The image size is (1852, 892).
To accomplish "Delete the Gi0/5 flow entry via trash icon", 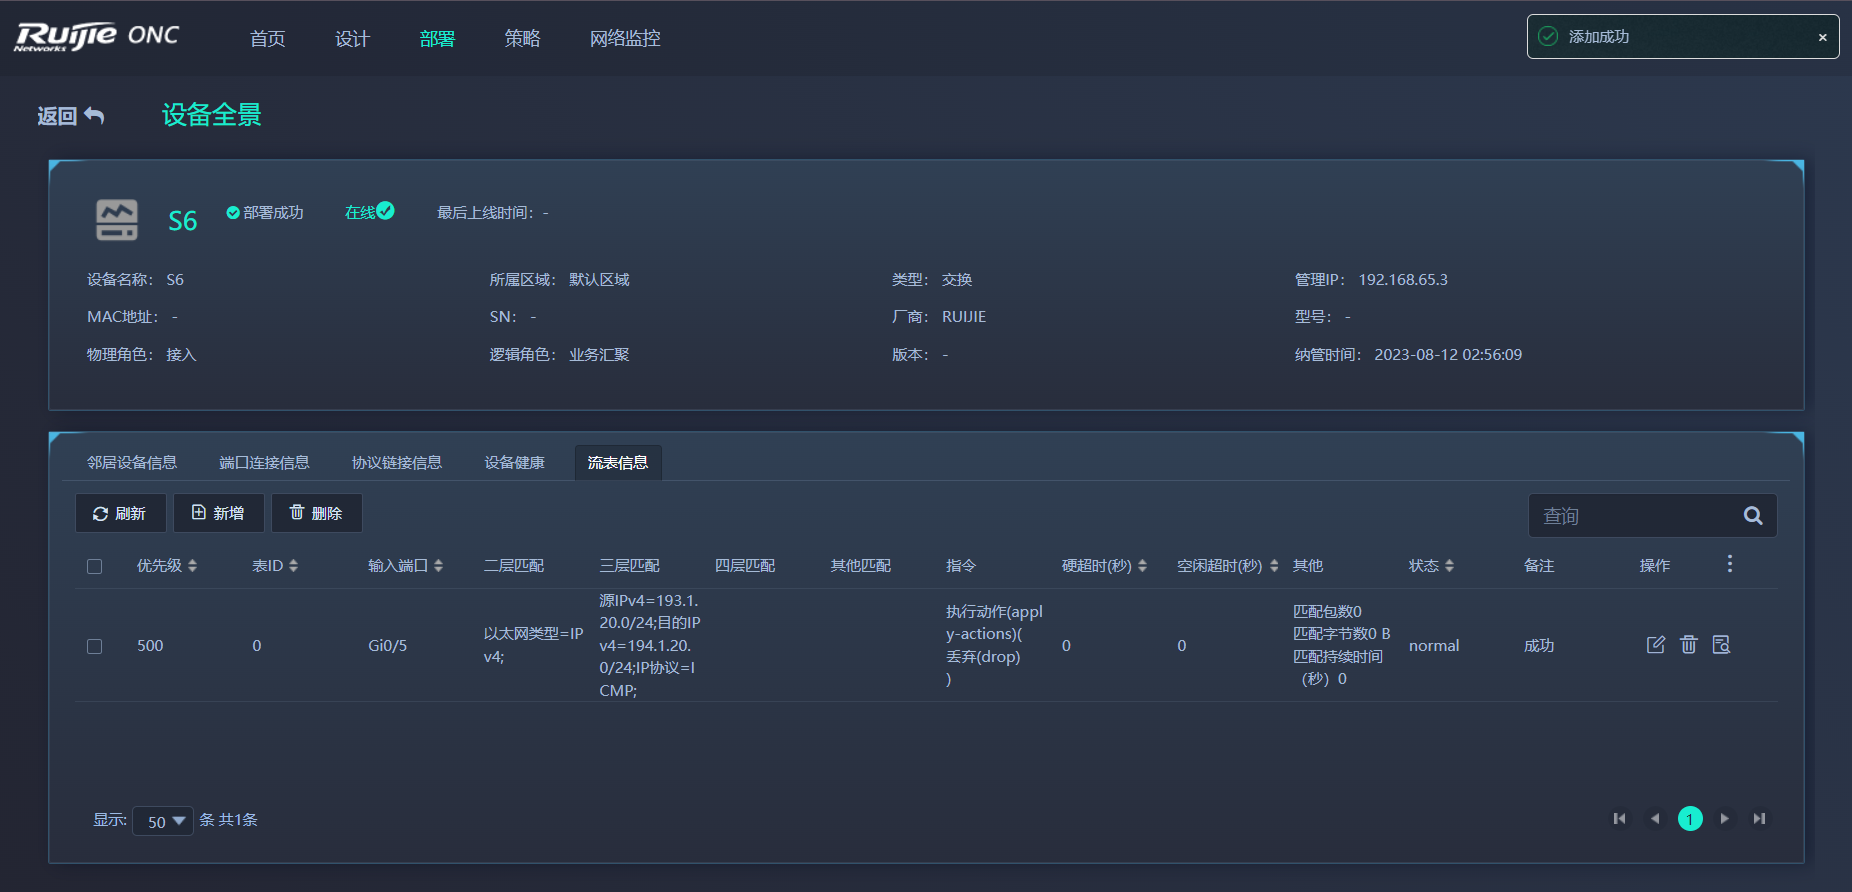I will 1689,645.
